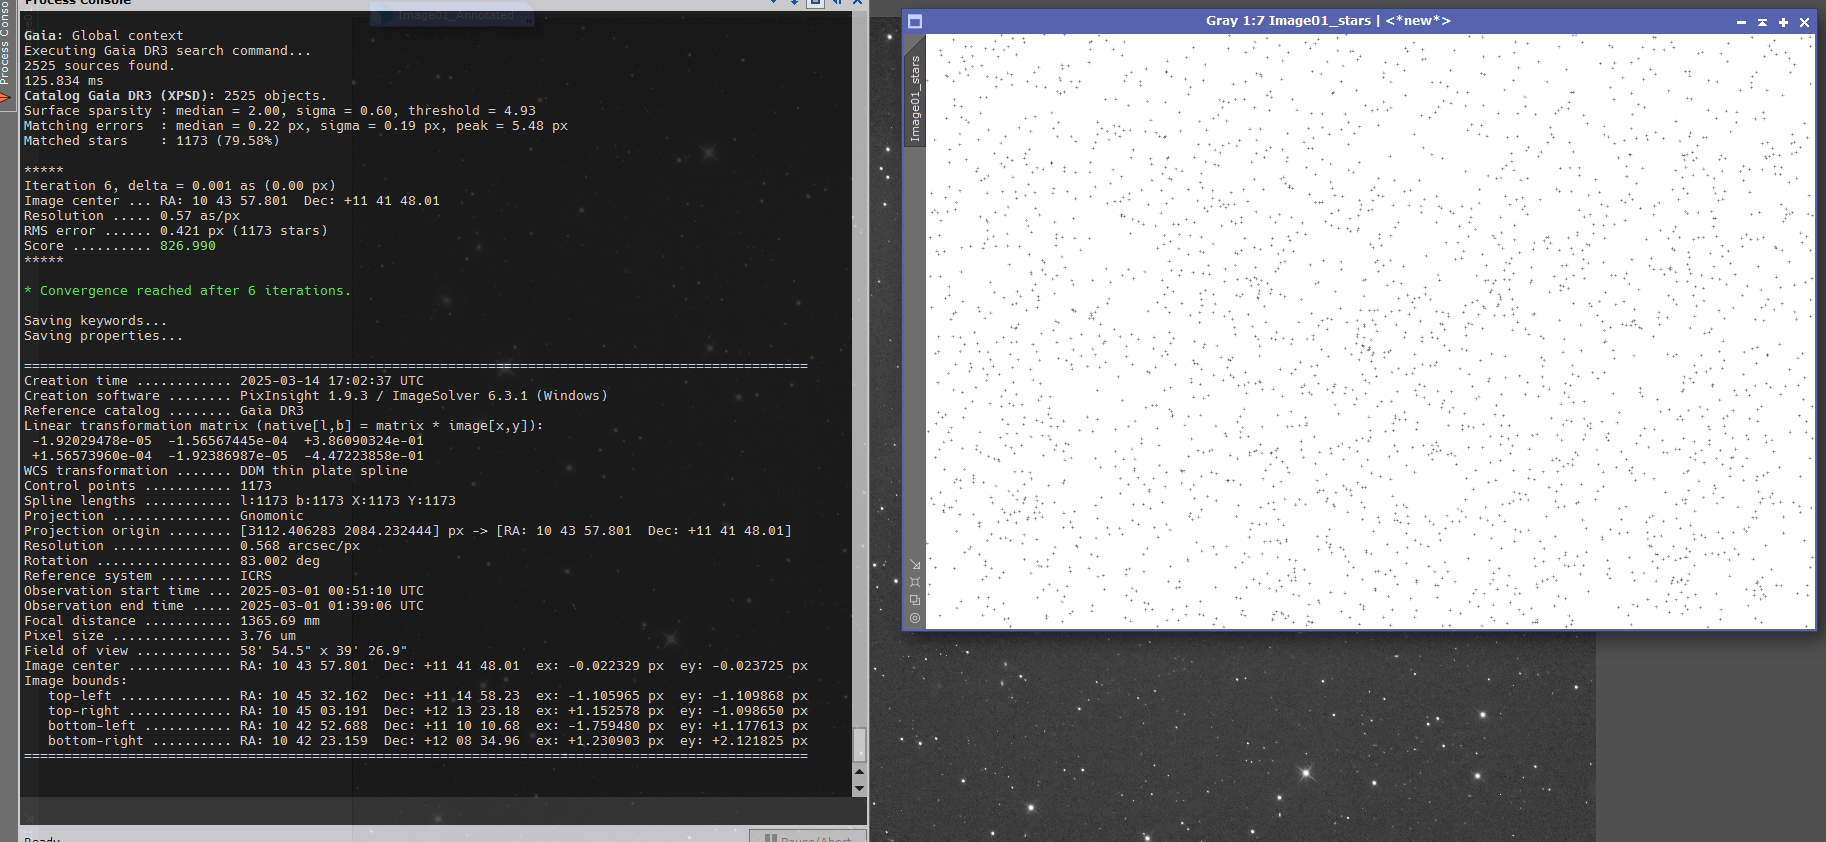Click 'PixInsight 1.9.3 / ImageSolver 6.3.1 (Windows)' text
The width and height of the screenshot is (1826, 842).
pyautogui.click(x=423, y=396)
